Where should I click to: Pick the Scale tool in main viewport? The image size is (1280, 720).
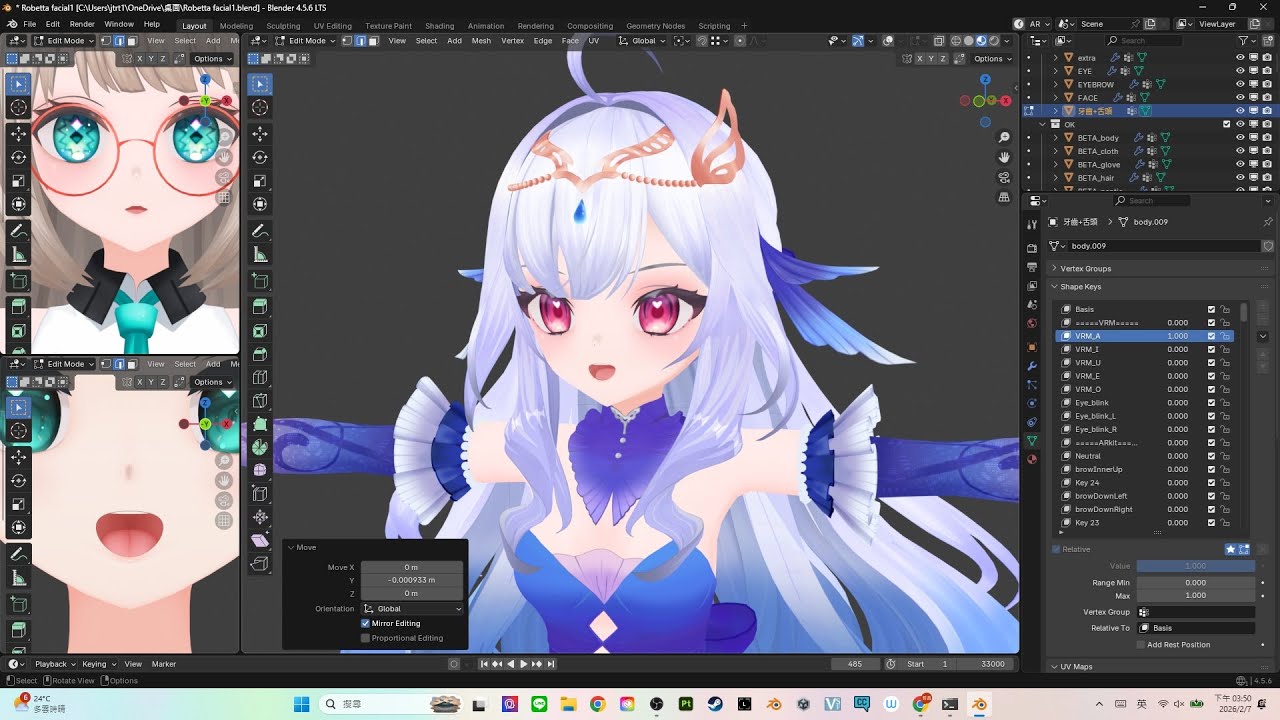[x=260, y=181]
